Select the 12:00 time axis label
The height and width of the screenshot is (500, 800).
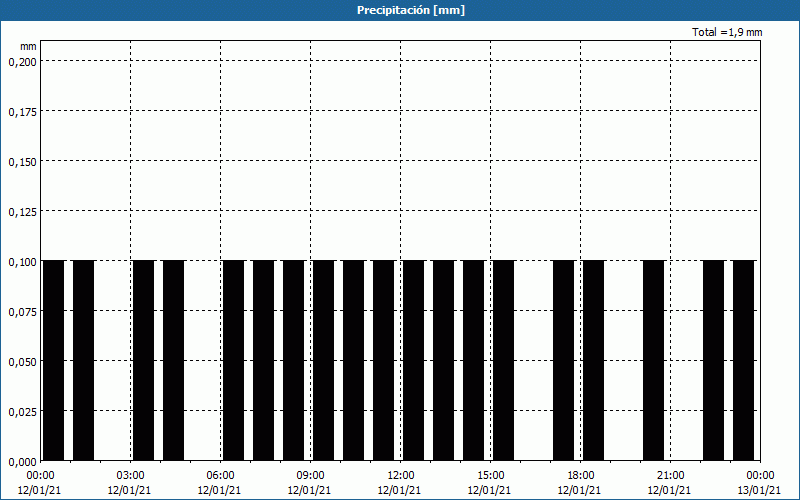tap(401, 476)
